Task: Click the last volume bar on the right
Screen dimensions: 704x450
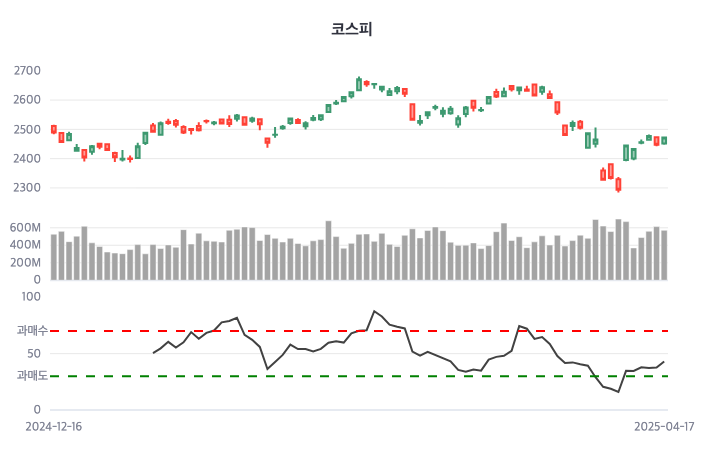Action: [x=664, y=255]
